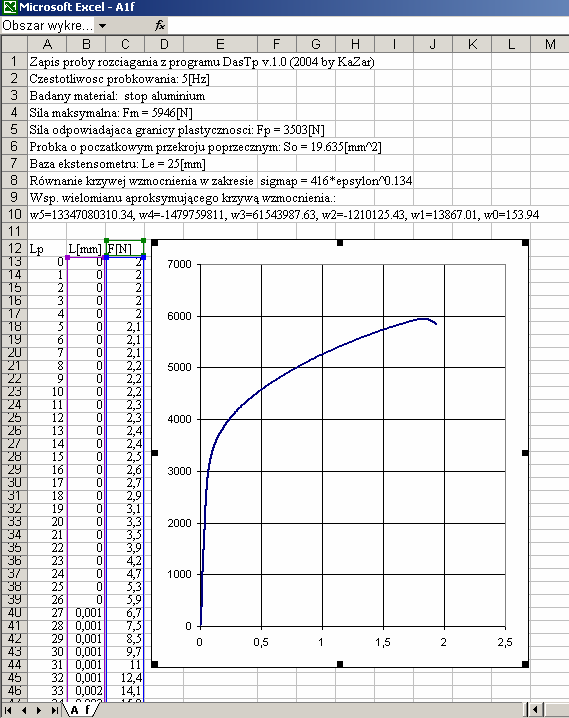Select column M header
The image size is (569, 718).
[x=550, y=44]
